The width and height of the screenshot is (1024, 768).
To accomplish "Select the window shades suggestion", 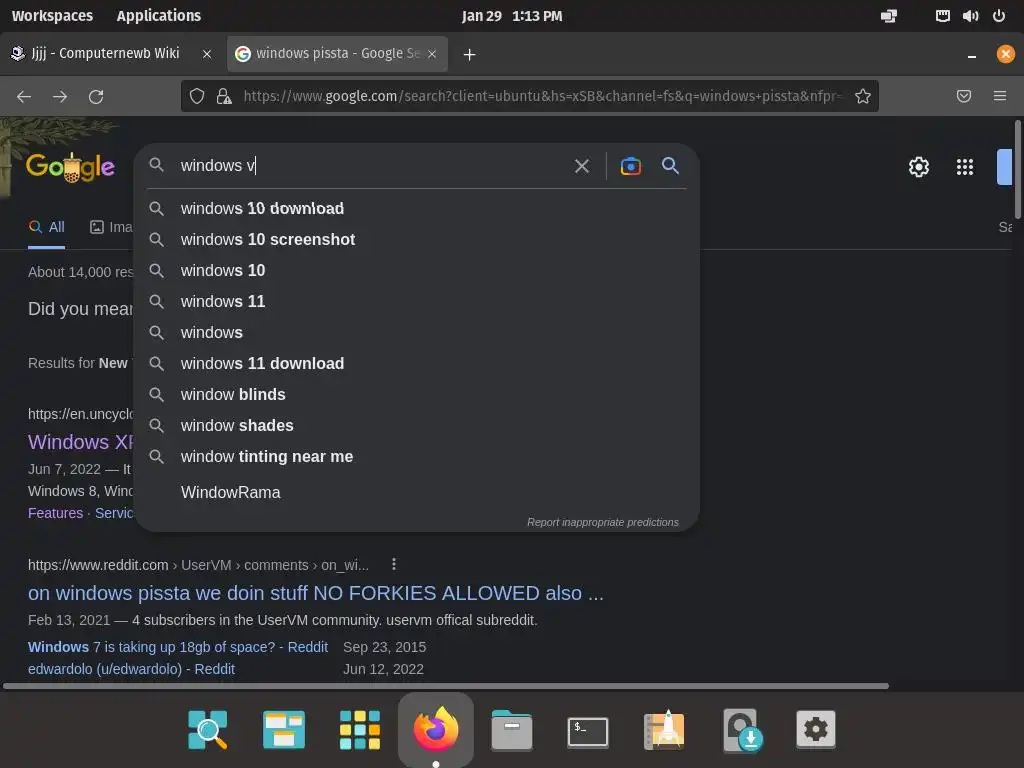I will coord(417,426).
